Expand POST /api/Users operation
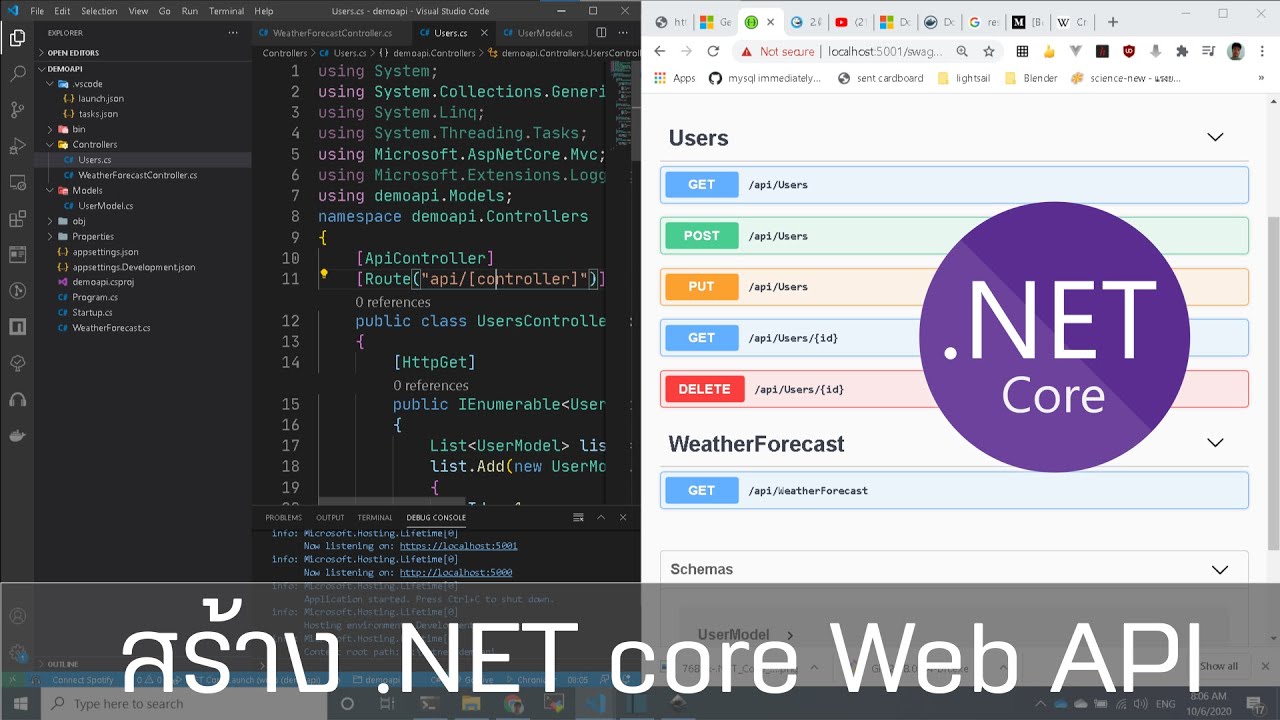This screenshot has height=720, width=1280. (954, 236)
